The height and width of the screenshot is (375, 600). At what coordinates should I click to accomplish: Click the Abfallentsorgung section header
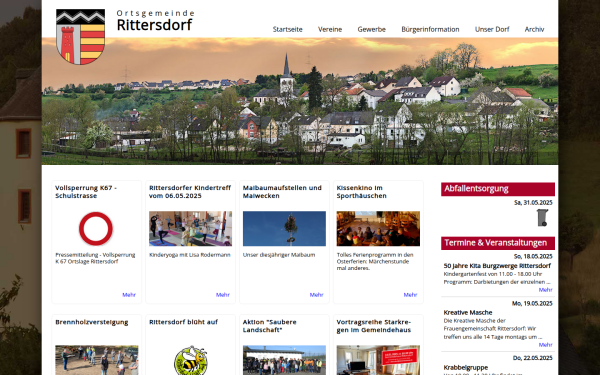click(498, 189)
